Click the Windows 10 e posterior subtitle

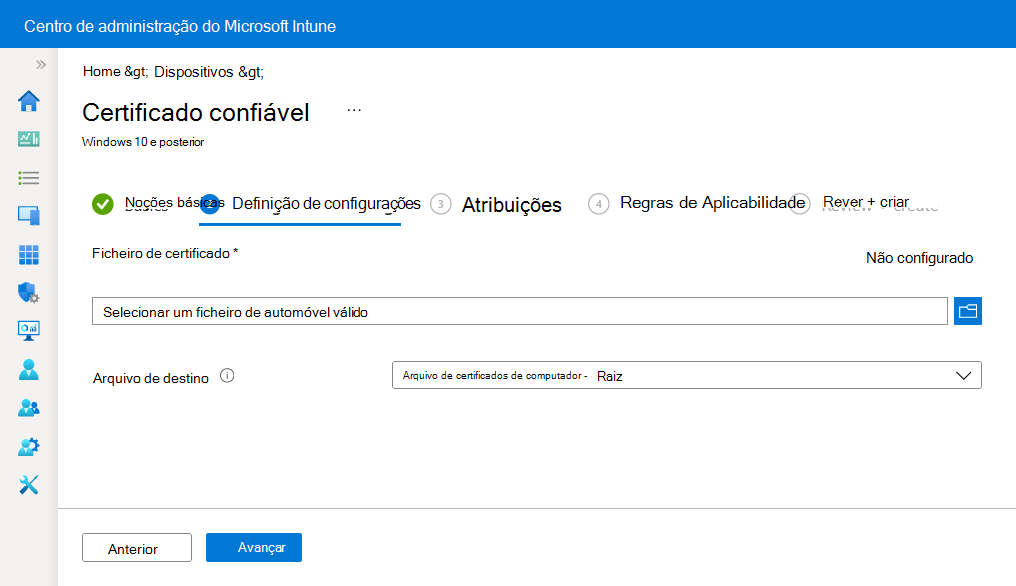point(143,142)
